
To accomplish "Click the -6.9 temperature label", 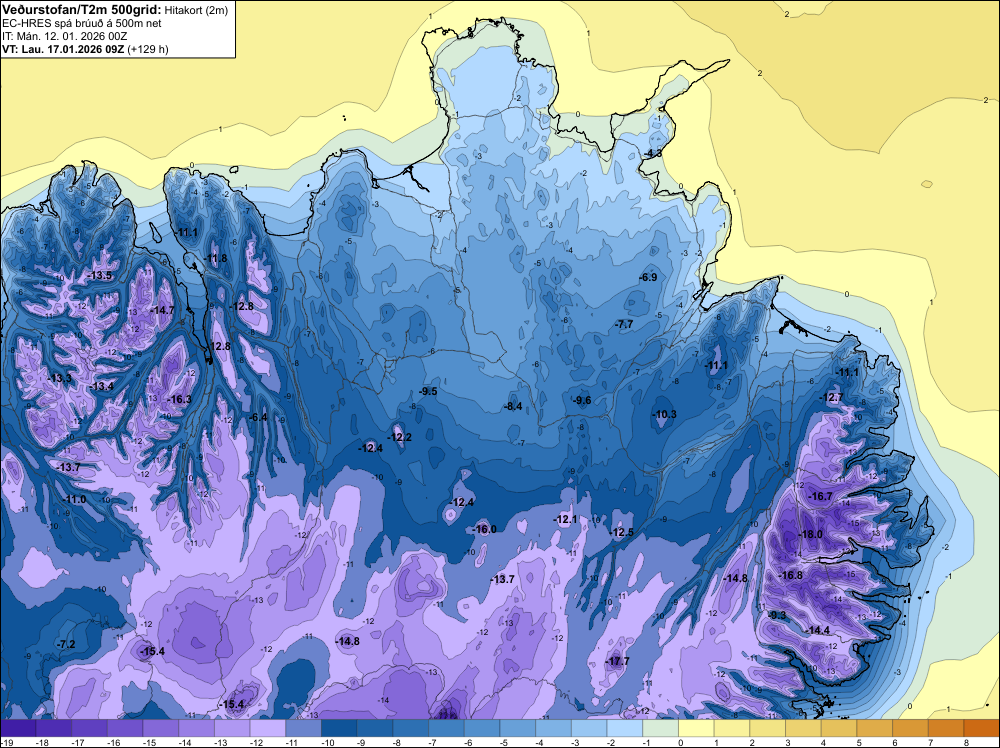I will tap(647, 277).
